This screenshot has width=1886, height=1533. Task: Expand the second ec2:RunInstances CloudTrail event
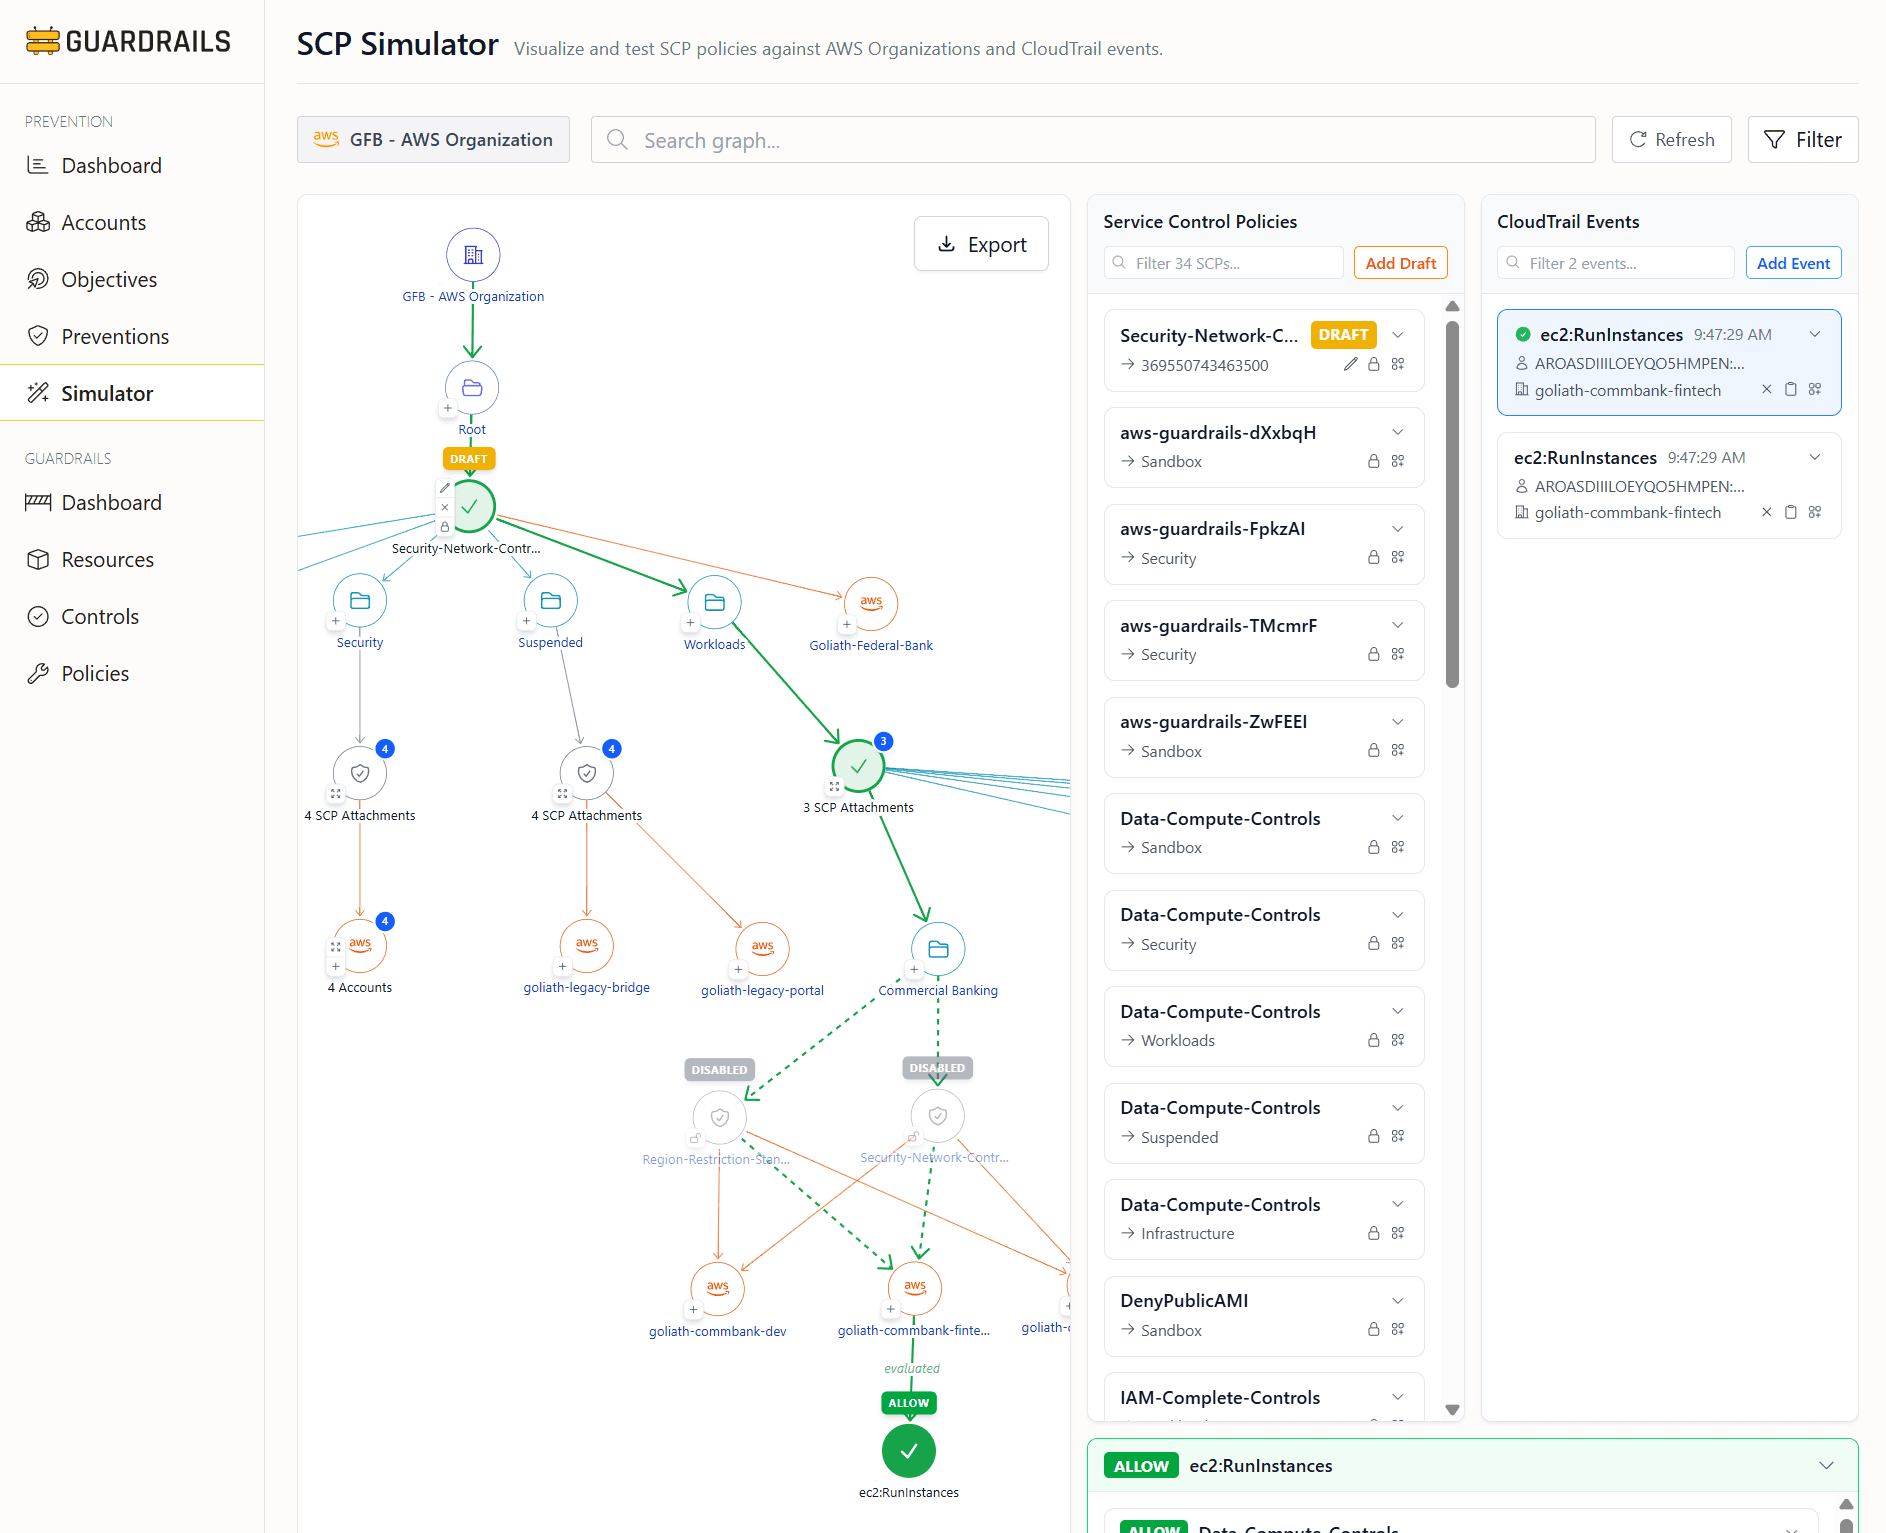coord(1815,457)
